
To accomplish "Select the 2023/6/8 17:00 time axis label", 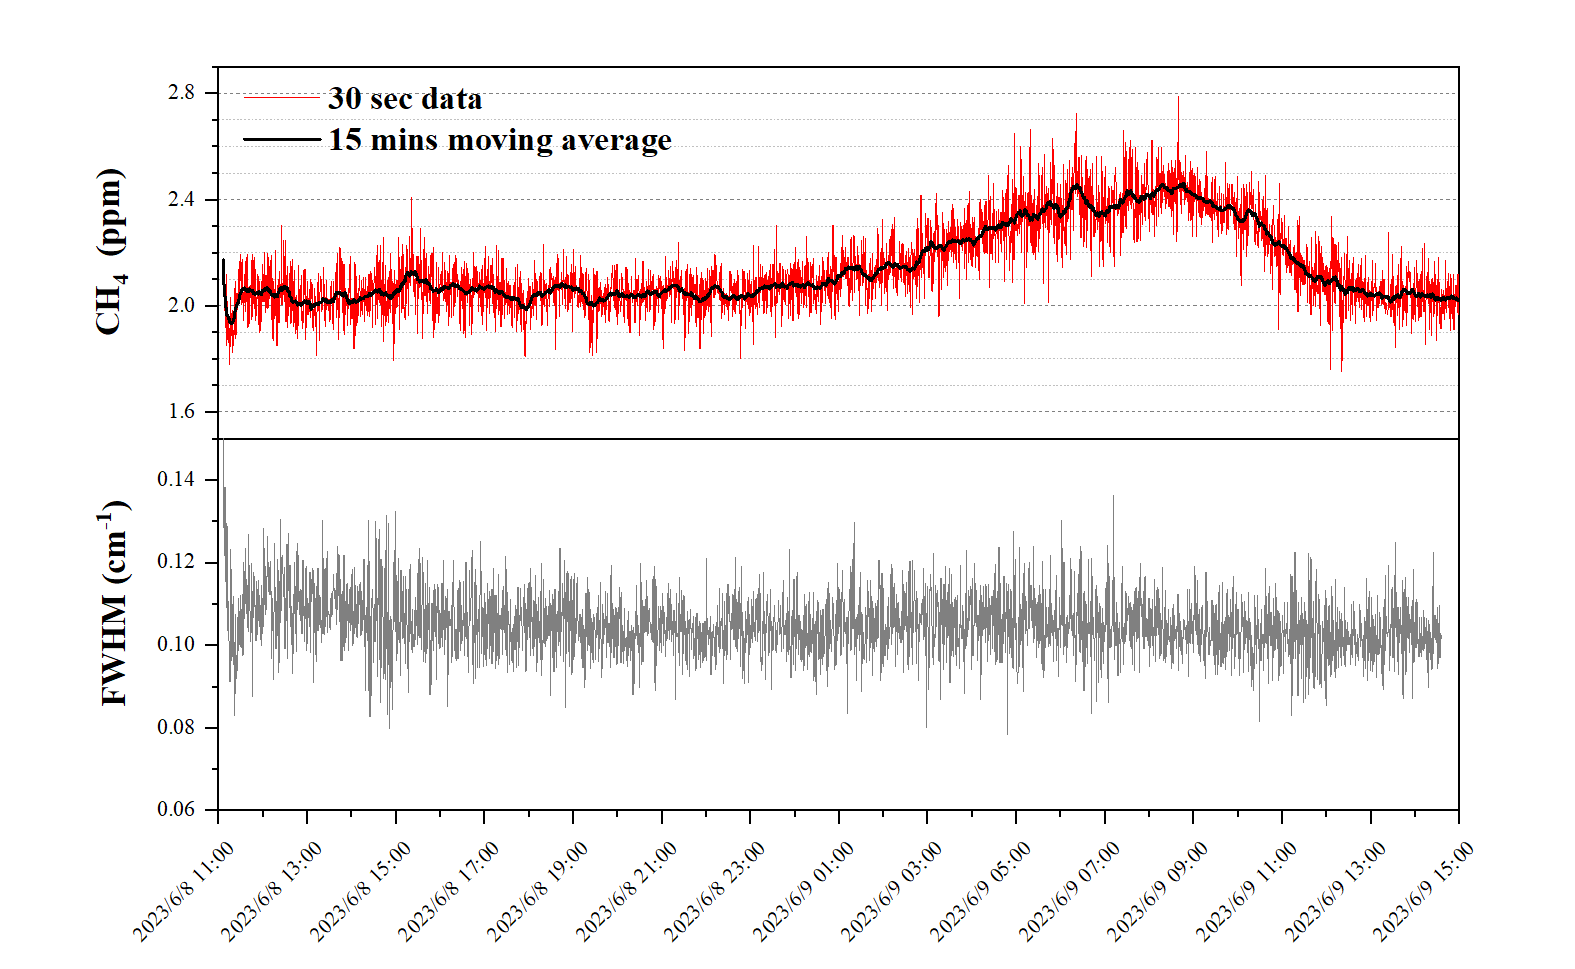I will [449, 891].
